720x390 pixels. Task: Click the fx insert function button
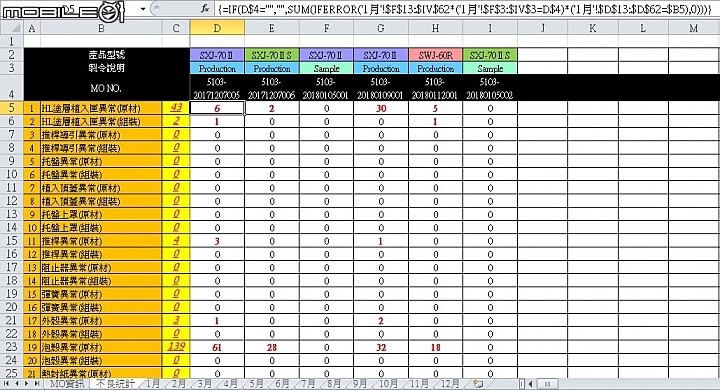[205, 8]
